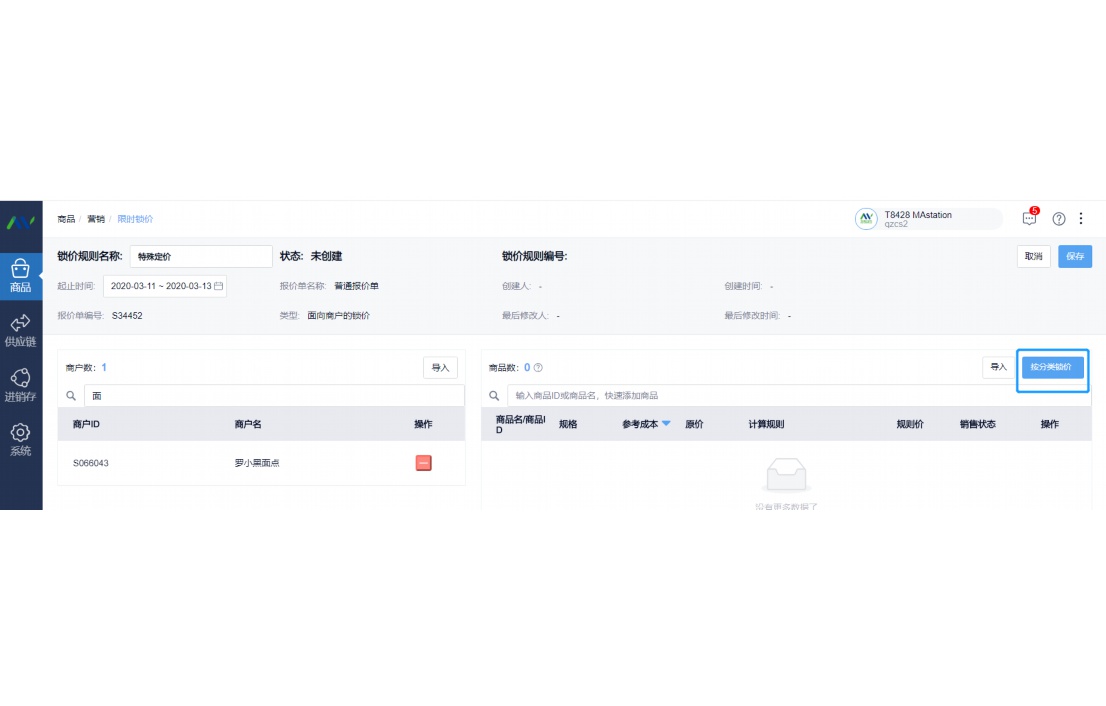
Task: Click the 普通报价单 quotation name
Action: click(356, 286)
